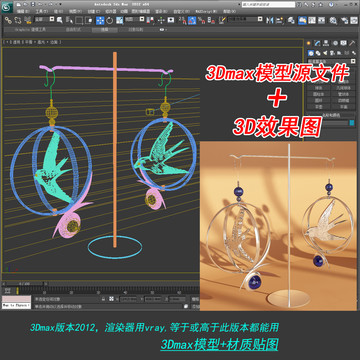This screenshot has width=360, height=360.
Task: Click the Select and Link tool
Action: 8,20
